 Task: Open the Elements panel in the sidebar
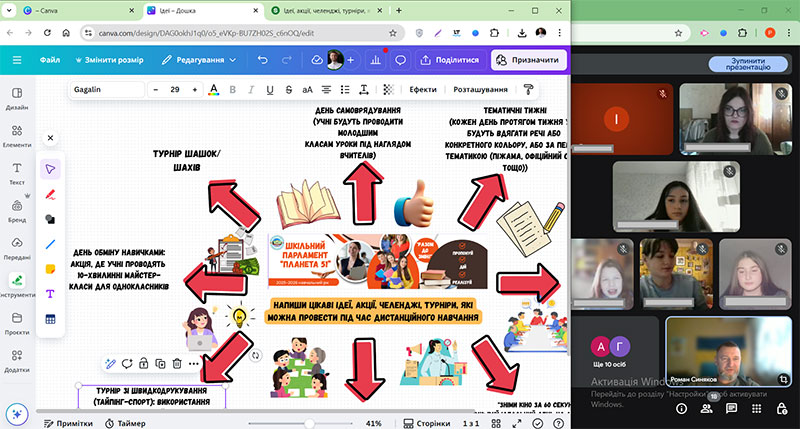pyautogui.click(x=17, y=136)
